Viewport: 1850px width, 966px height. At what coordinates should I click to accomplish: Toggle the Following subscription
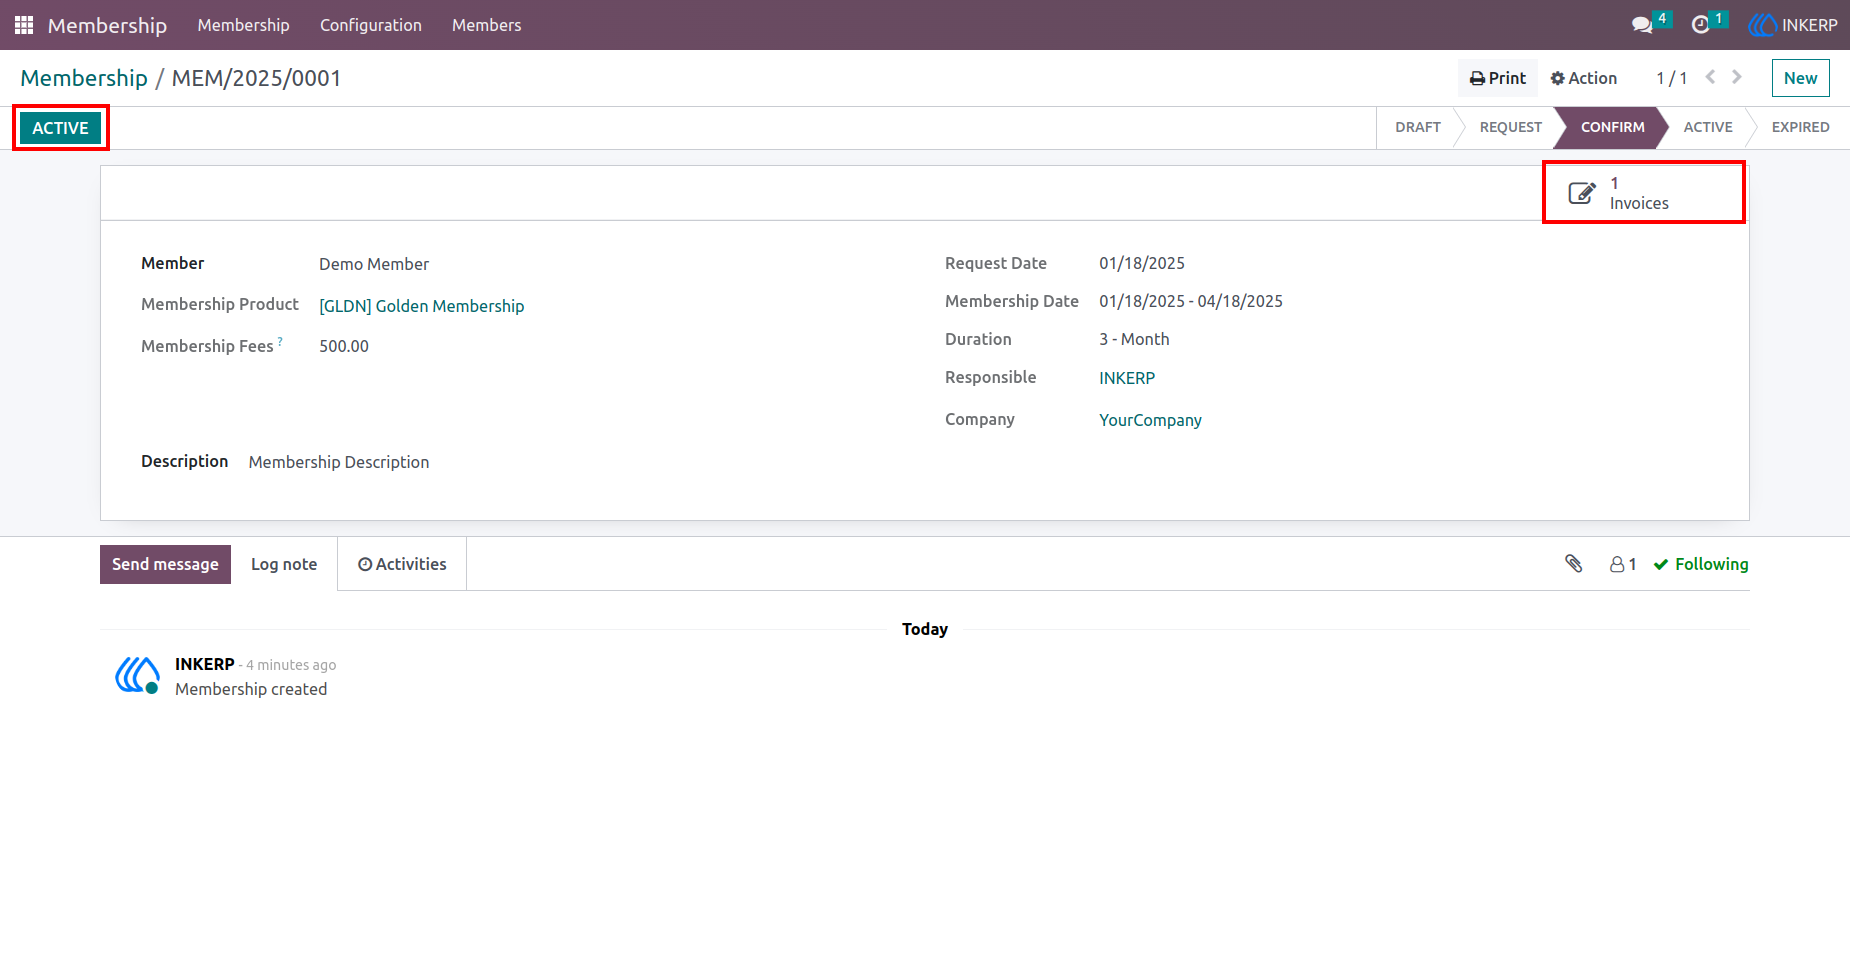tap(1700, 564)
